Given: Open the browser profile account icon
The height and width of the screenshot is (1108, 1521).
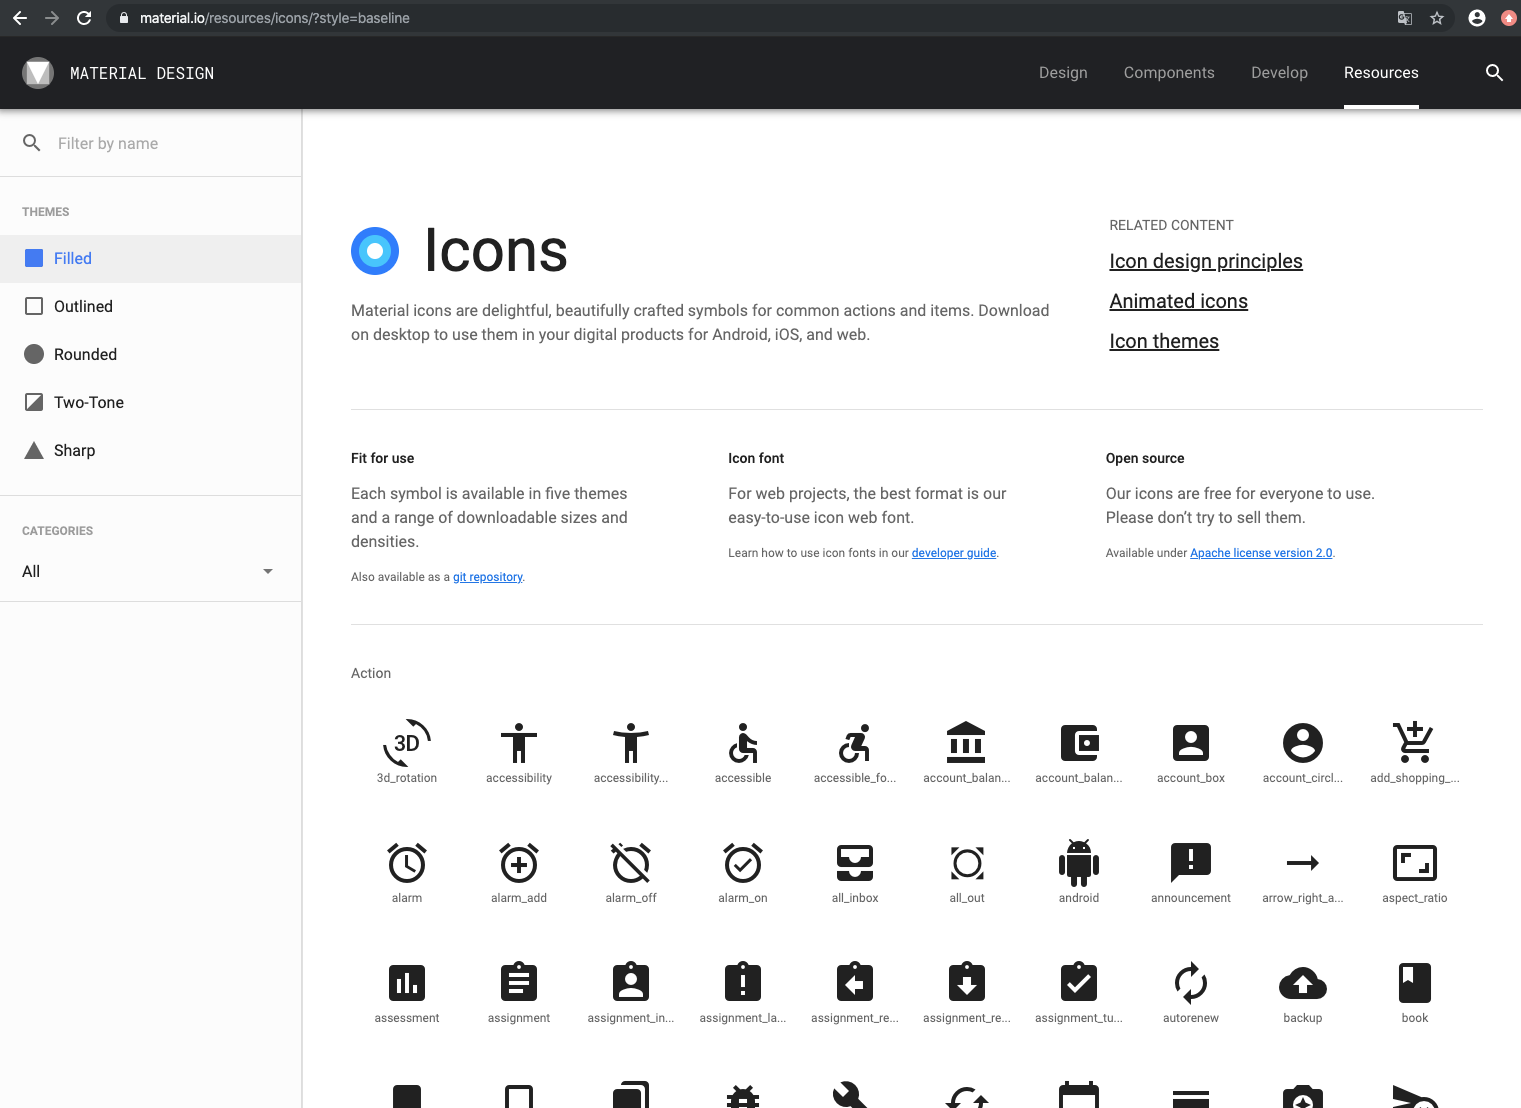Looking at the screenshot, I should (x=1477, y=18).
